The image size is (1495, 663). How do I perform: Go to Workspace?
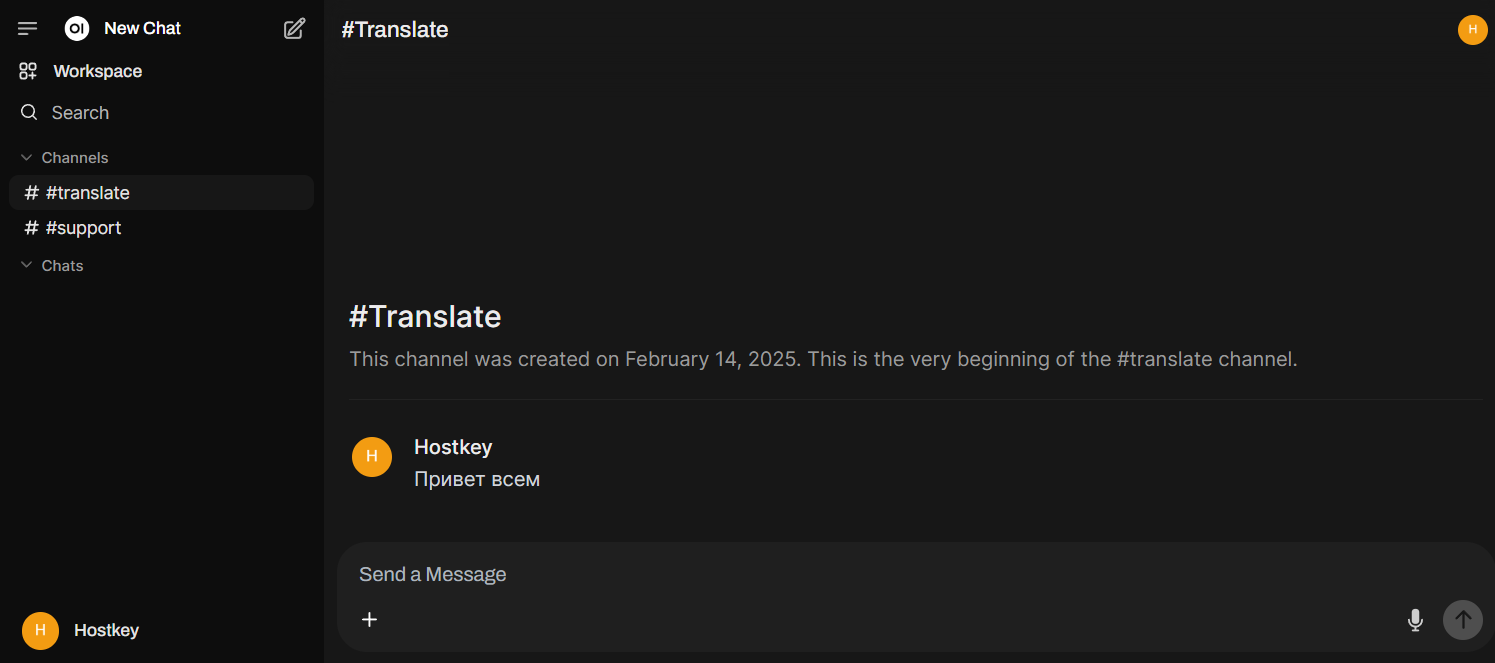(98, 71)
